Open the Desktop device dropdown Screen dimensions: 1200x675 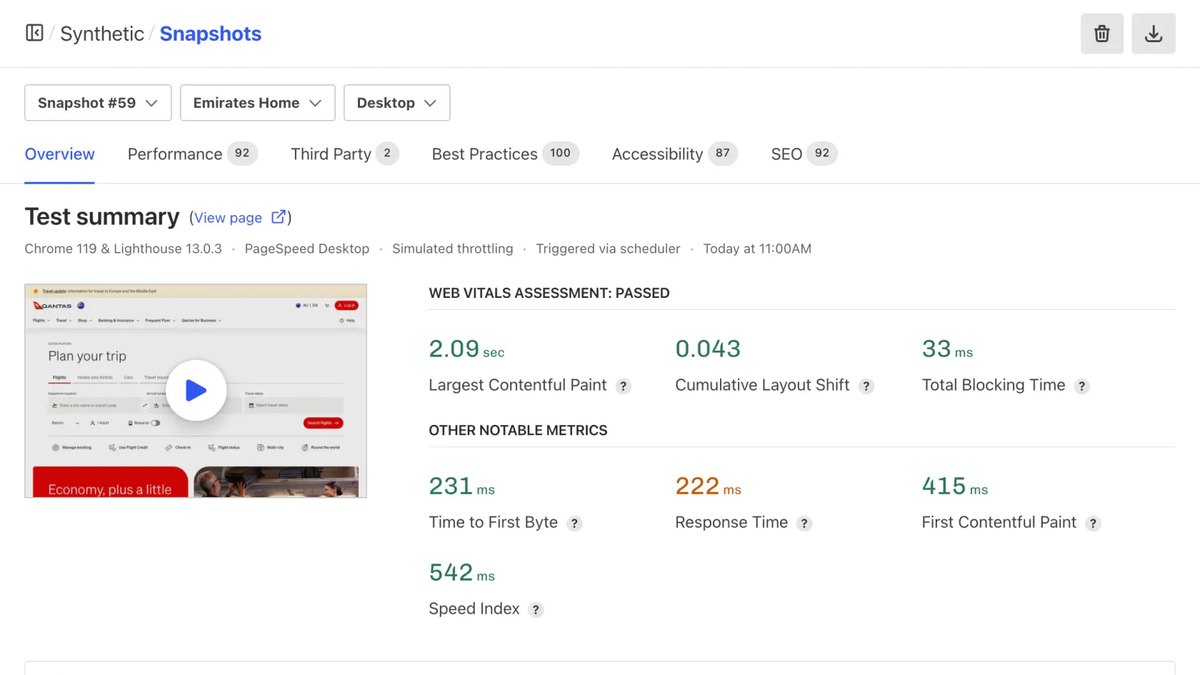coord(397,103)
